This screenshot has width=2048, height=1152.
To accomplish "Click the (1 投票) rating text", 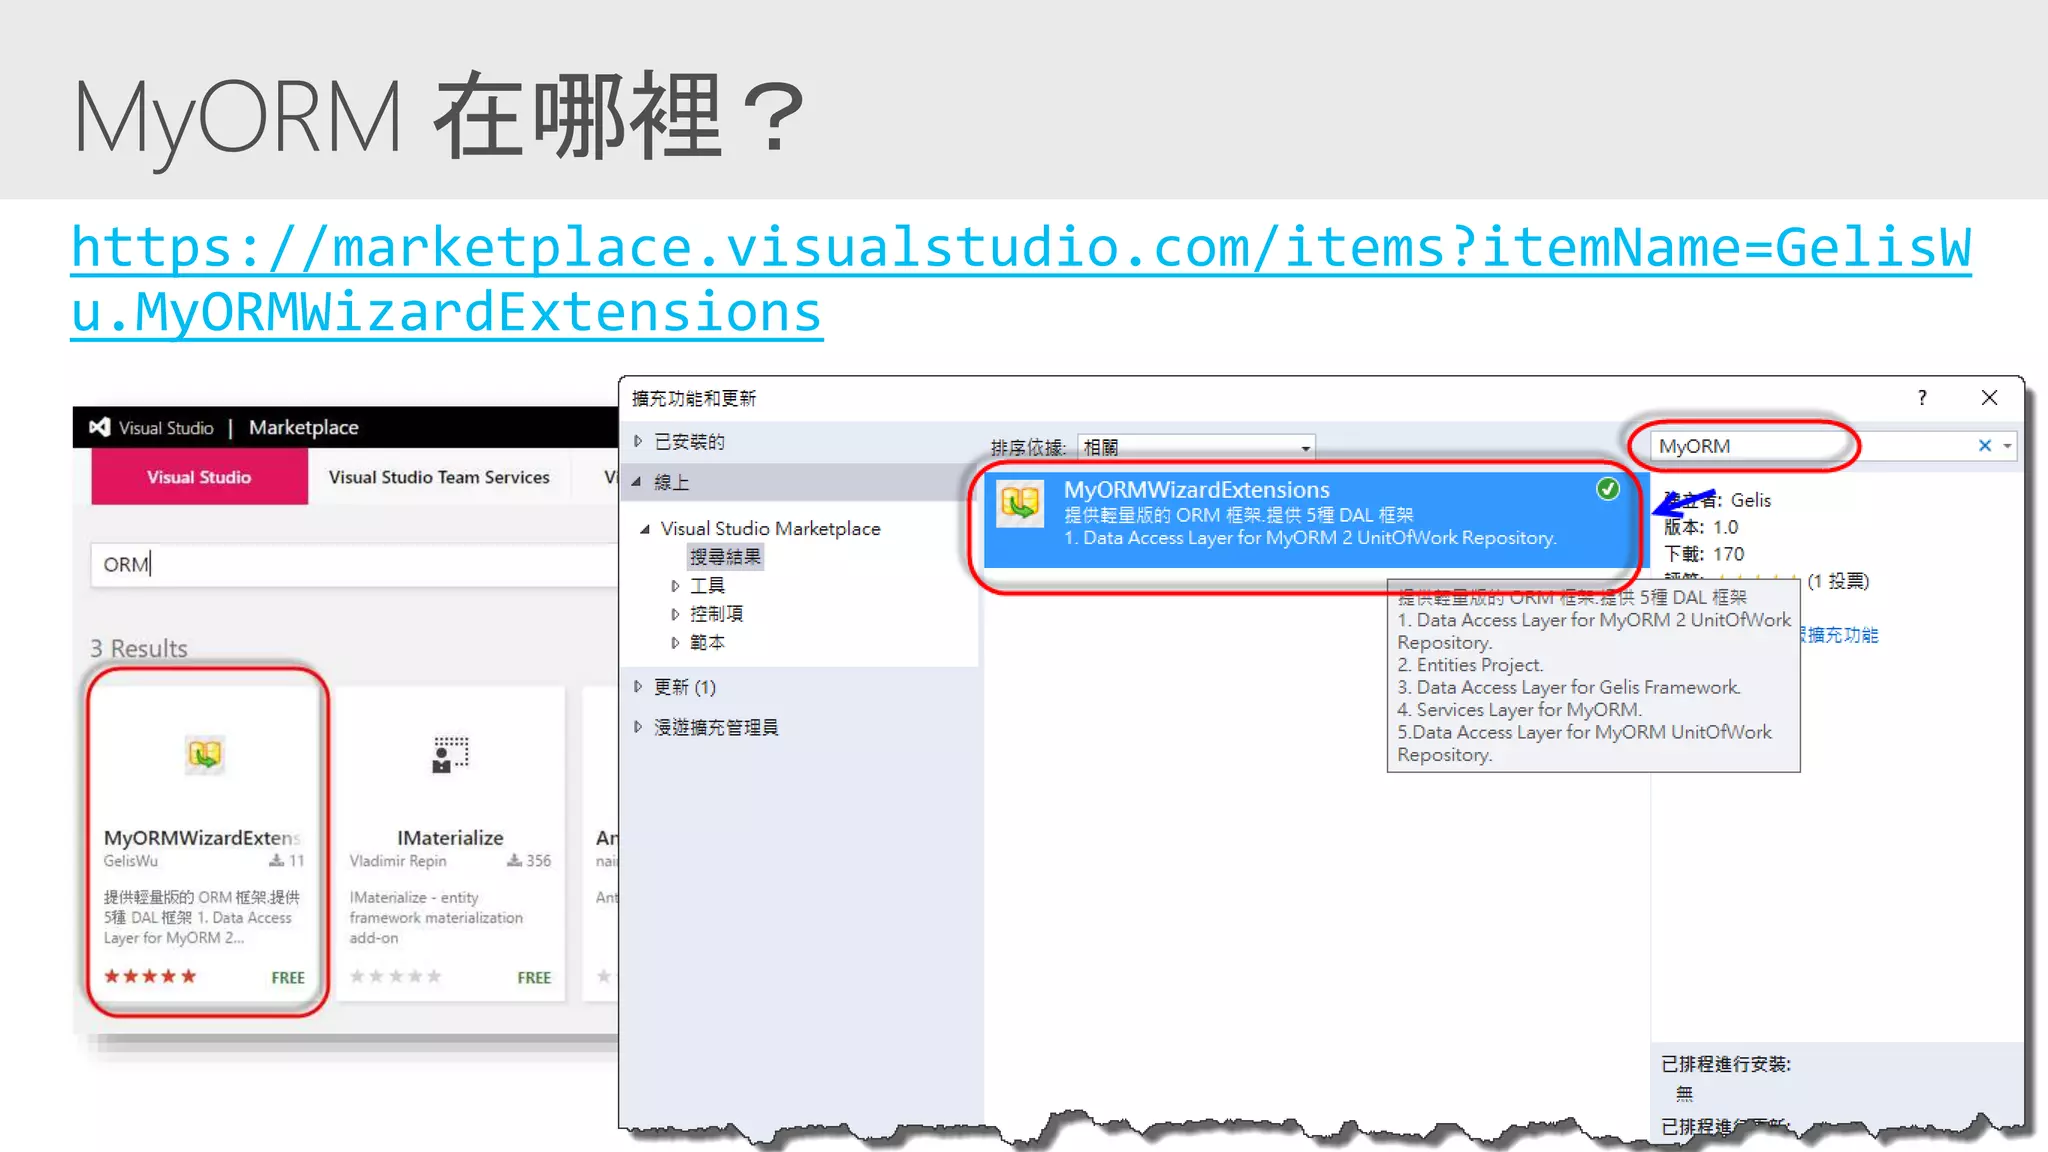I will 1838,581.
